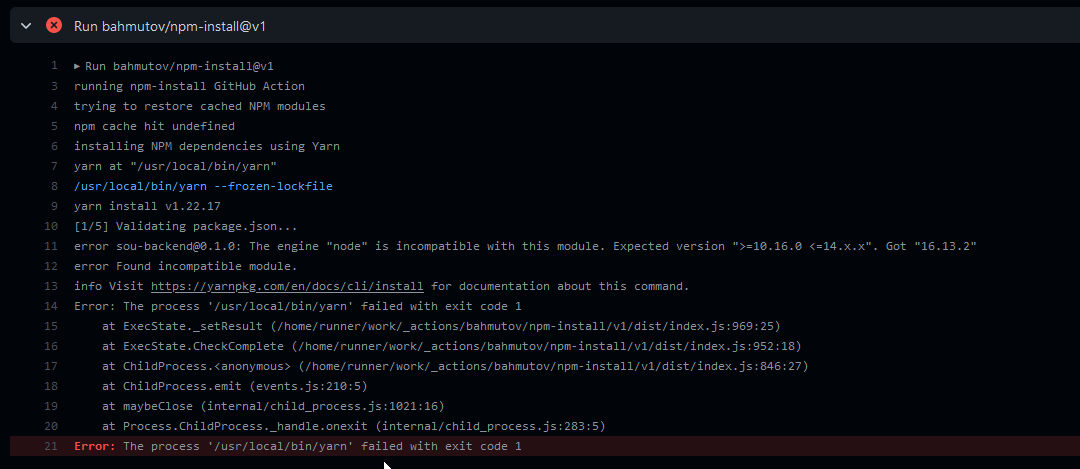Viewport: 1080px width, 469px height.
Task: Click the 'error Found incompatible module' line
Action: click(185, 266)
